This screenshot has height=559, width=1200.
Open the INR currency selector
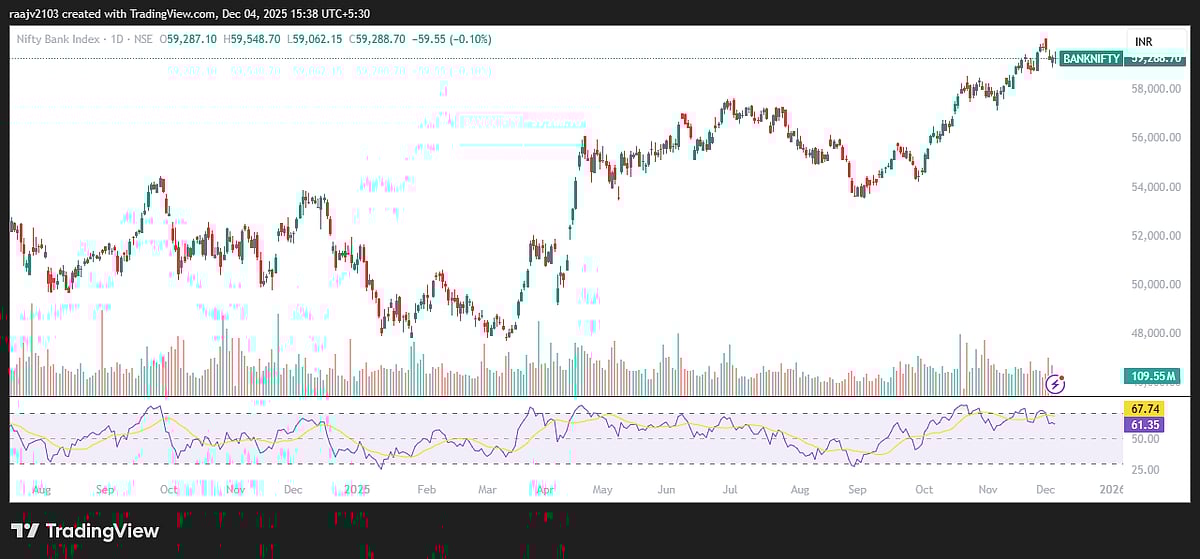point(1145,41)
